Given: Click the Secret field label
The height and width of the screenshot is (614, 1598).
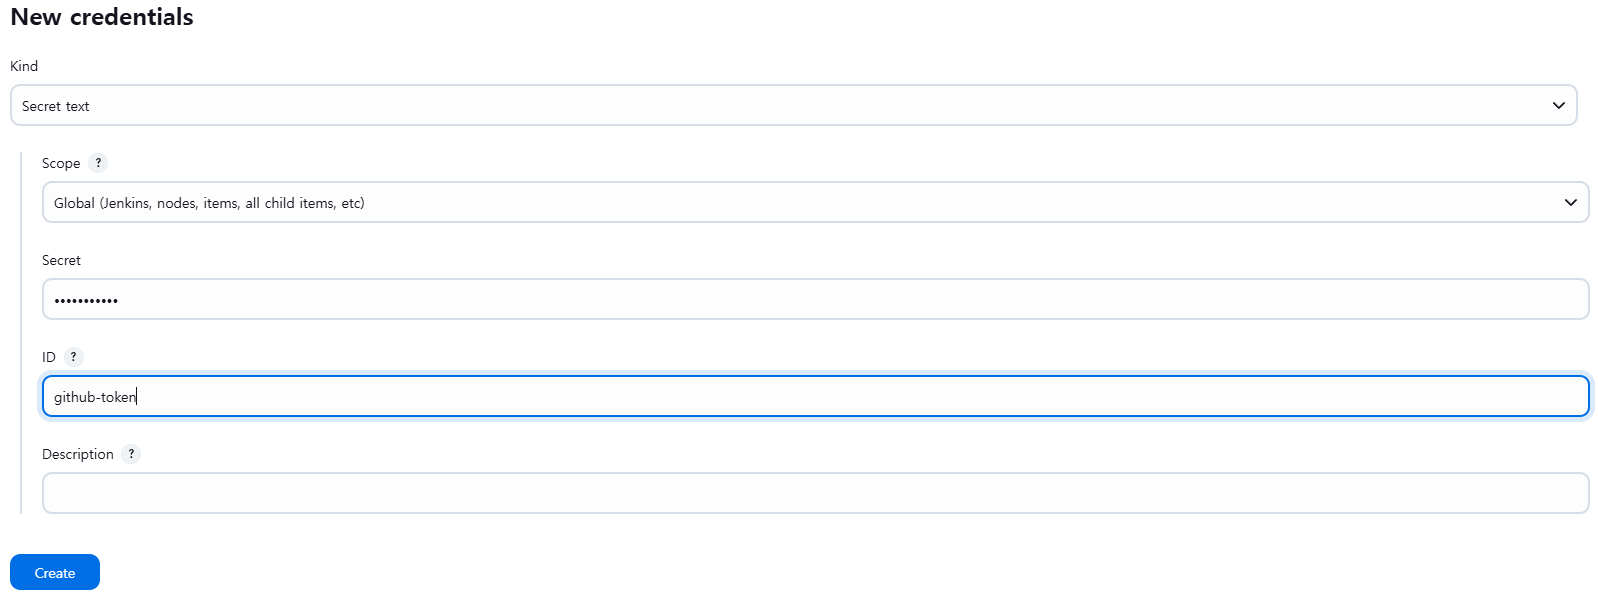Looking at the screenshot, I should pos(61,260).
